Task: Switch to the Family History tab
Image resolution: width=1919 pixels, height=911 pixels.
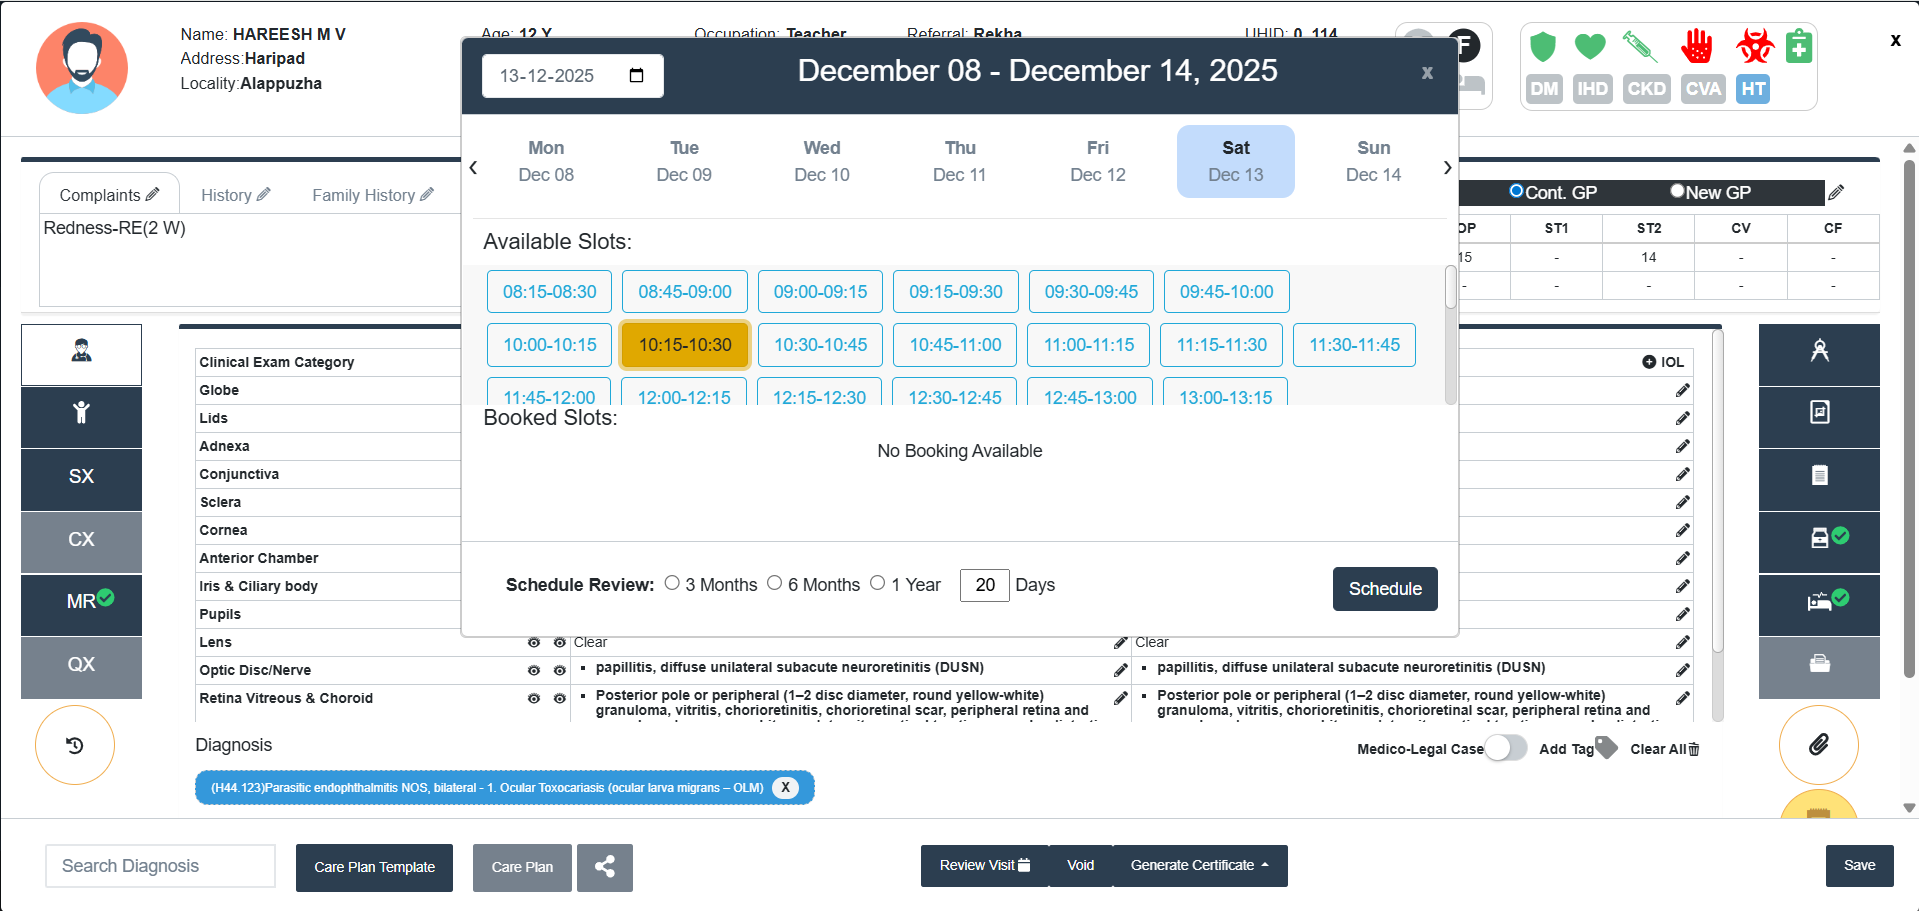Action: [x=372, y=195]
